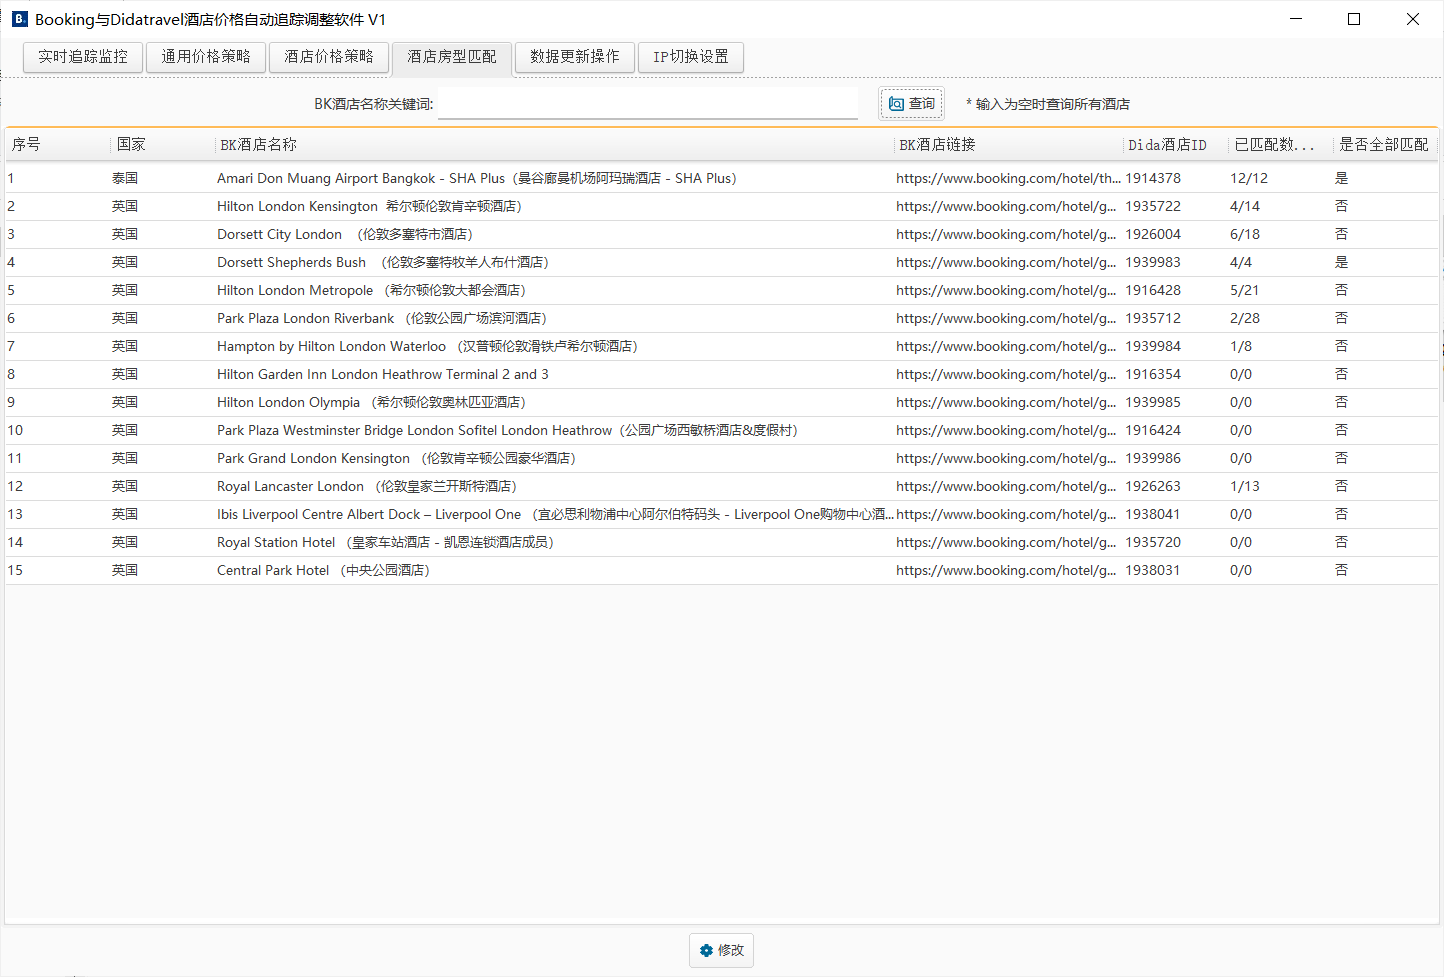Click matched count 4/14
Image resolution: width=1444 pixels, height=977 pixels.
pos(1245,206)
